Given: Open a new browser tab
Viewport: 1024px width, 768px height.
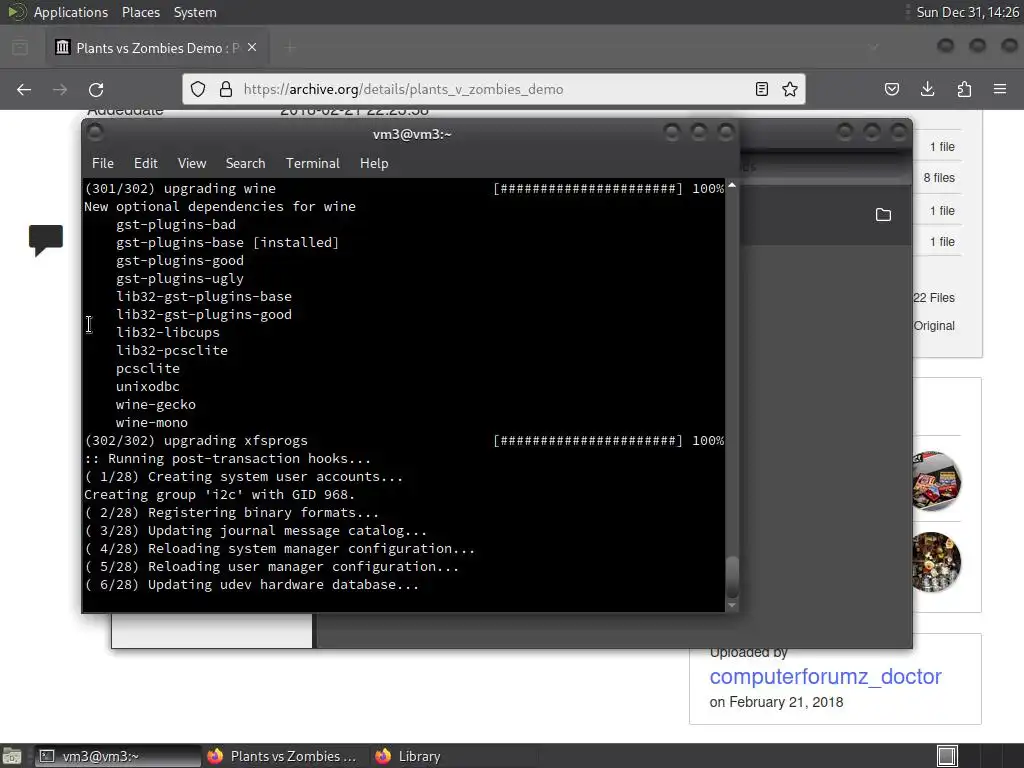Looking at the screenshot, I should [290, 48].
